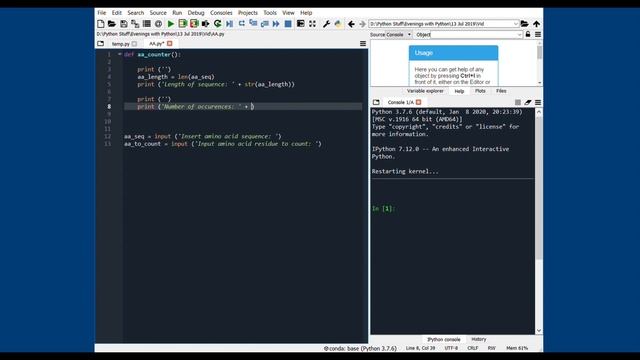Select the IPython console bottom tab
This screenshot has height=360, width=640.
[x=444, y=339]
